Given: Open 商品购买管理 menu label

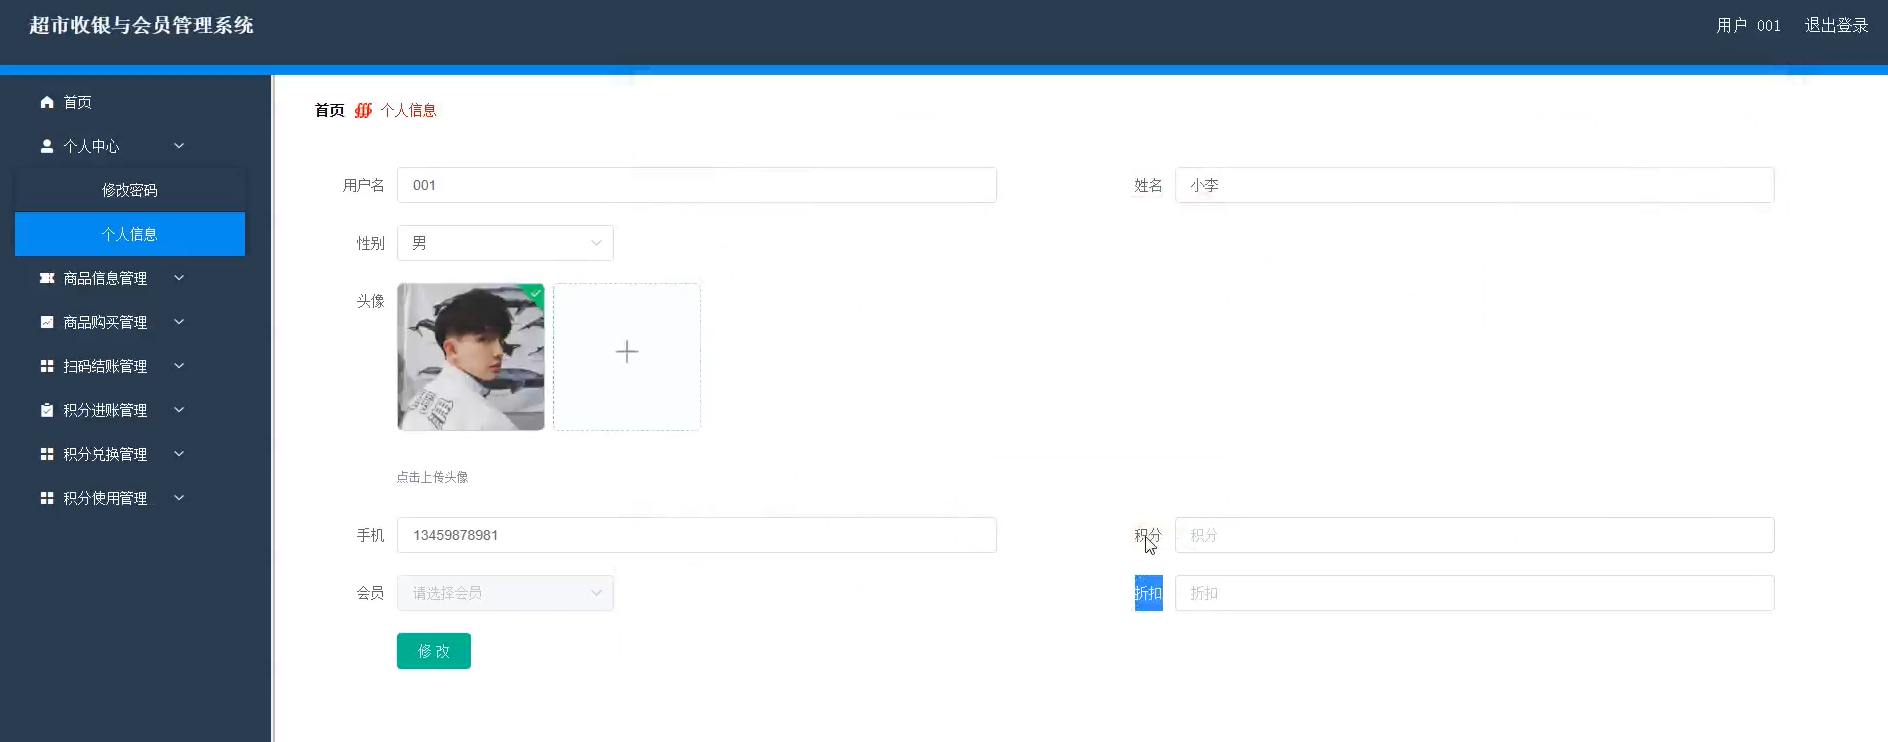Looking at the screenshot, I should point(105,322).
